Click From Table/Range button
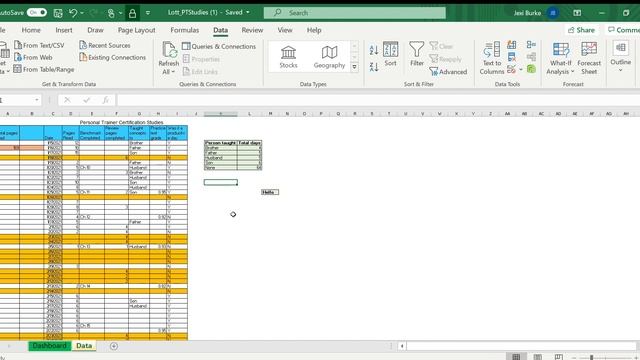 44,69
